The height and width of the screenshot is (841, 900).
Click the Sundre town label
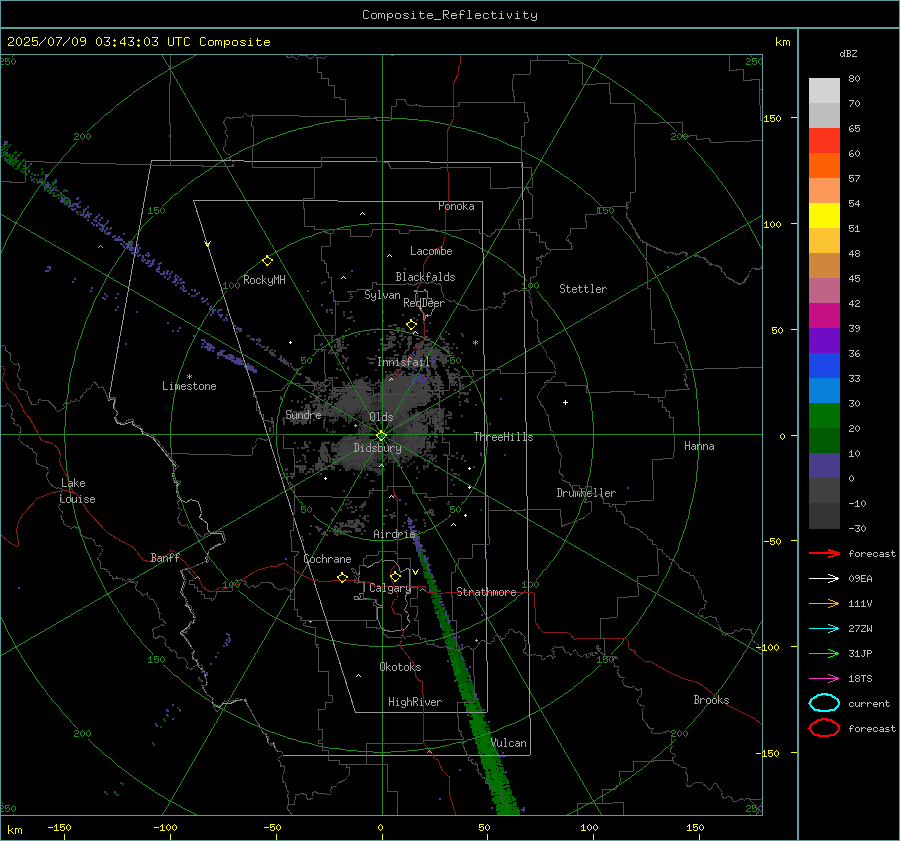pyautogui.click(x=303, y=415)
